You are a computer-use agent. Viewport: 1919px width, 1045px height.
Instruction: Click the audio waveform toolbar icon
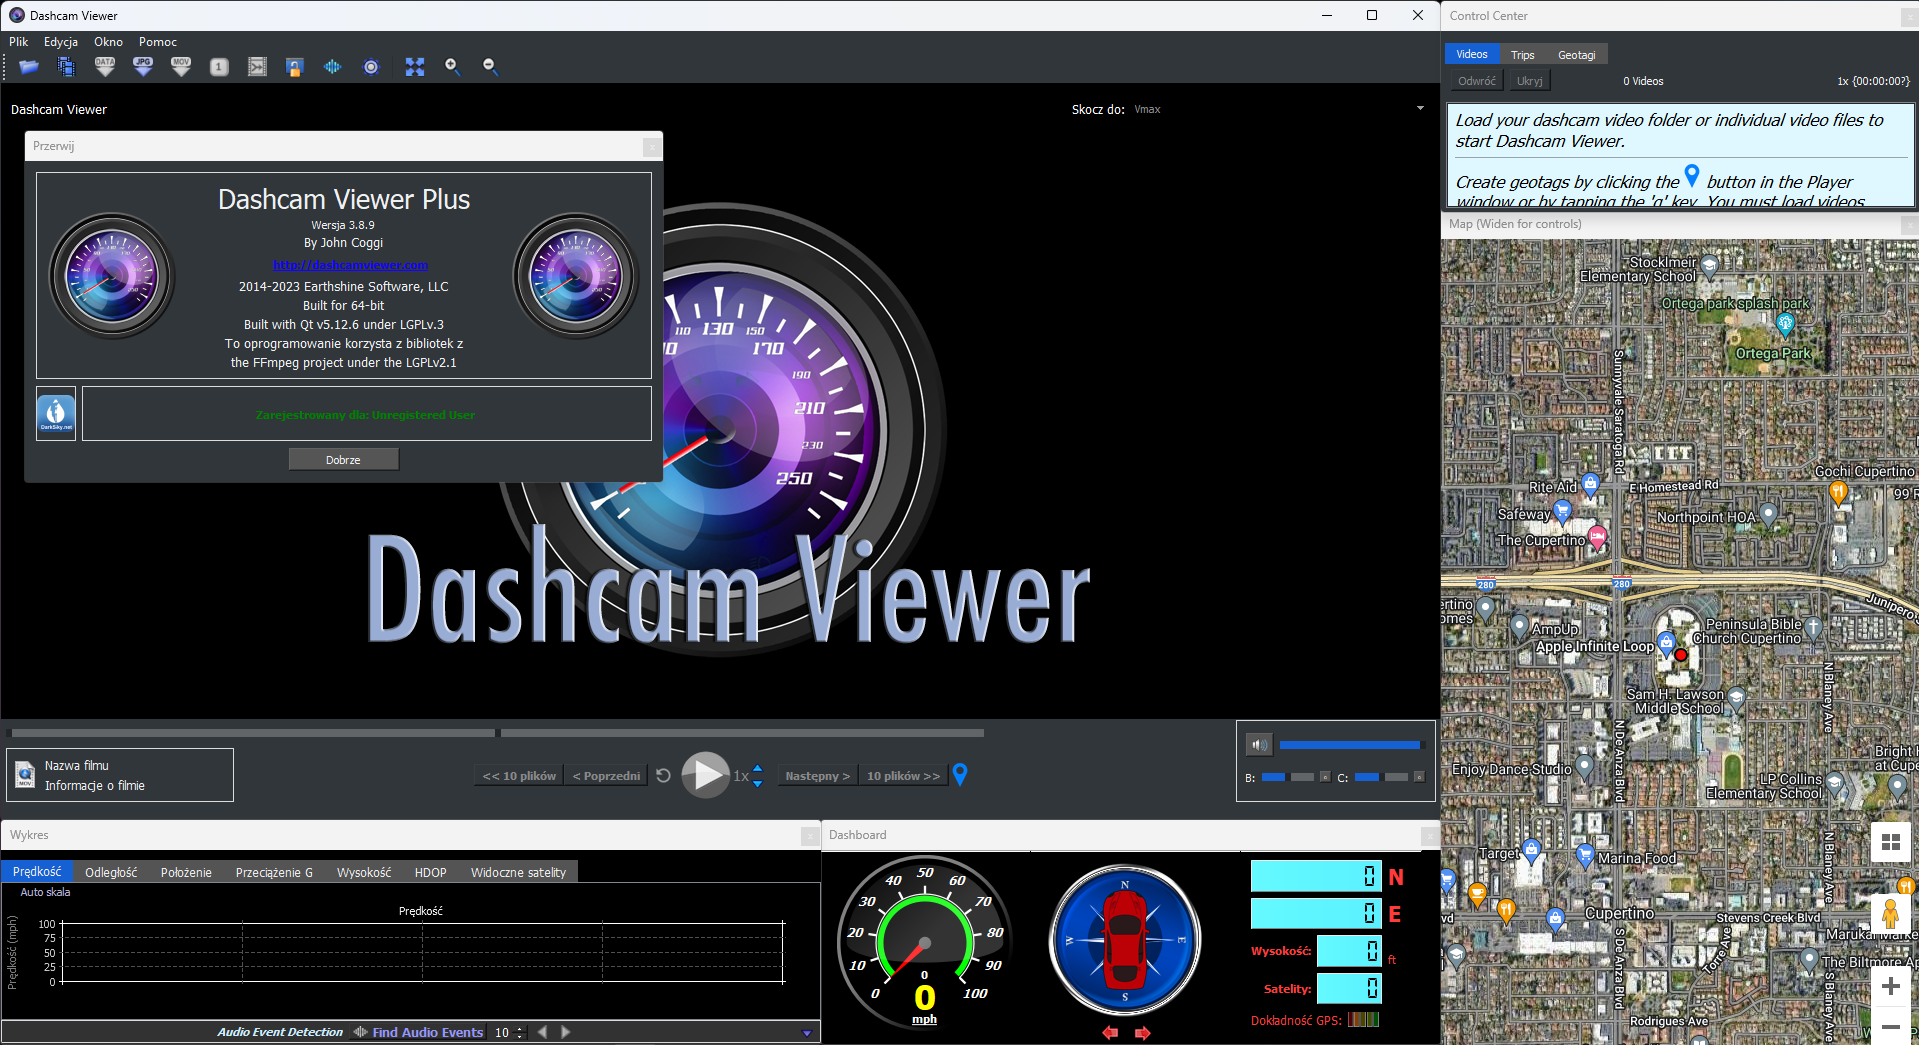coord(333,67)
